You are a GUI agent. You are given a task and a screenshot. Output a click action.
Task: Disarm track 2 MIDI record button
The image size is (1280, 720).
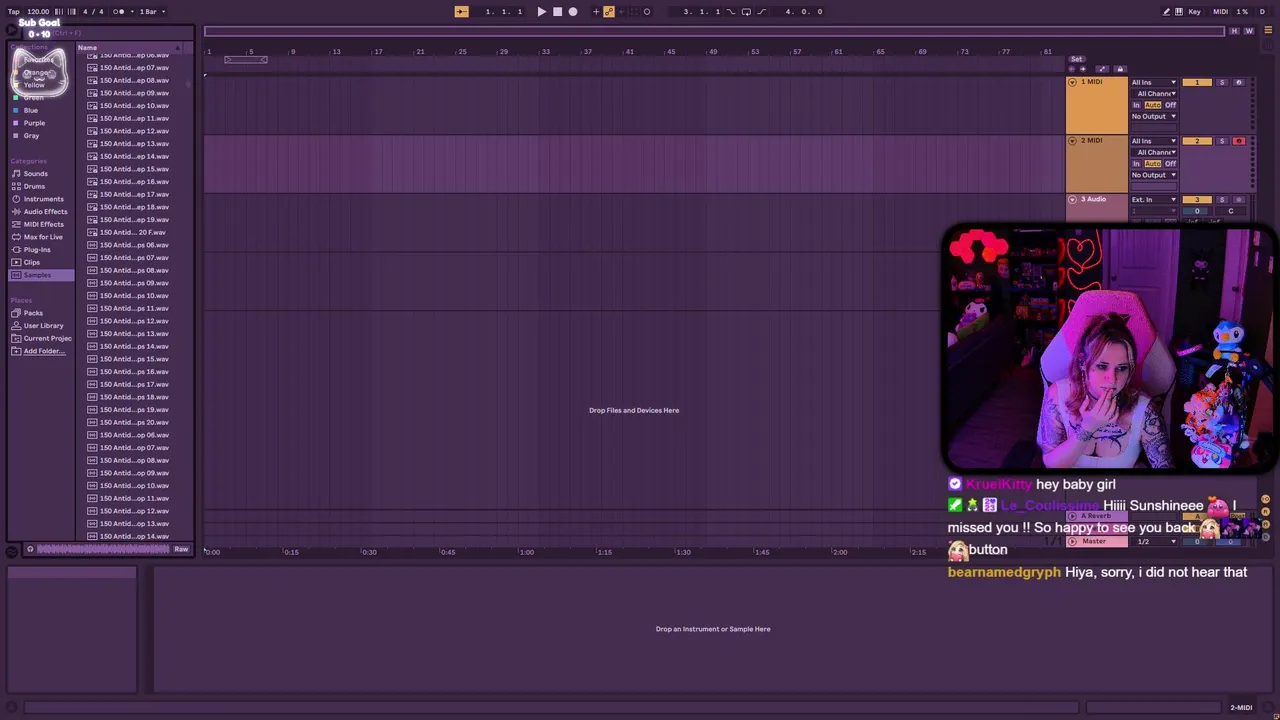[1239, 141]
